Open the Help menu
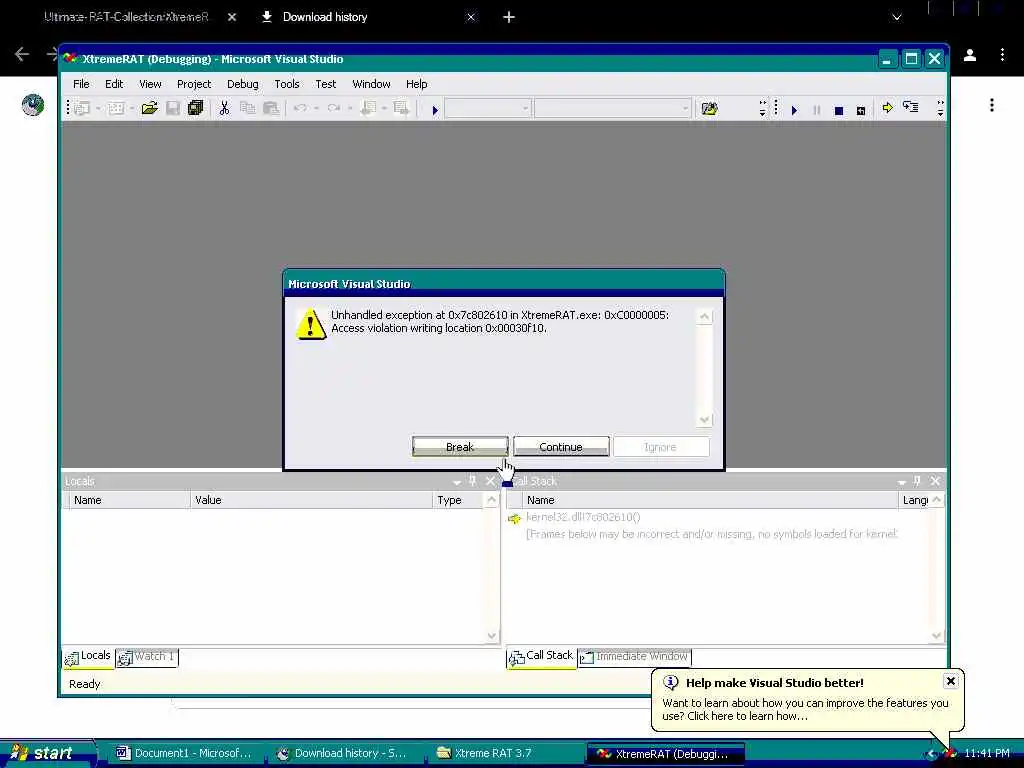The image size is (1024, 768). (416, 84)
